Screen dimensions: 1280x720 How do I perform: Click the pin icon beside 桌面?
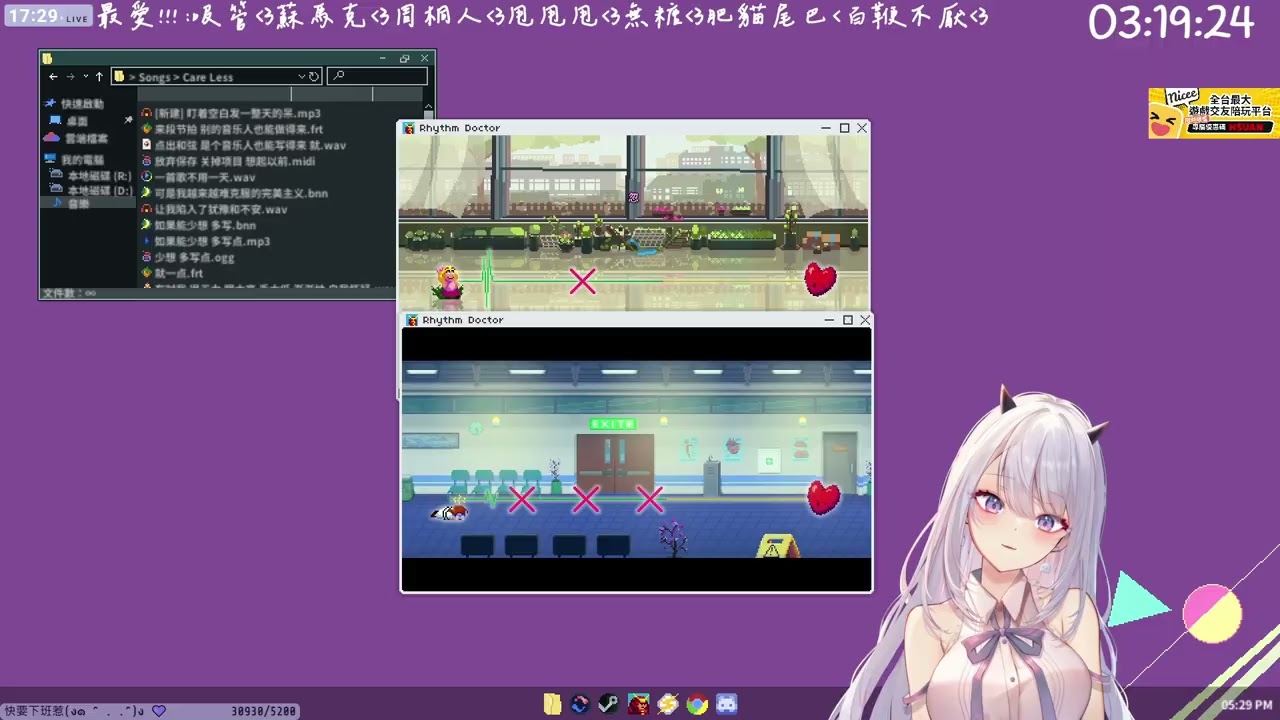(x=128, y=120)
